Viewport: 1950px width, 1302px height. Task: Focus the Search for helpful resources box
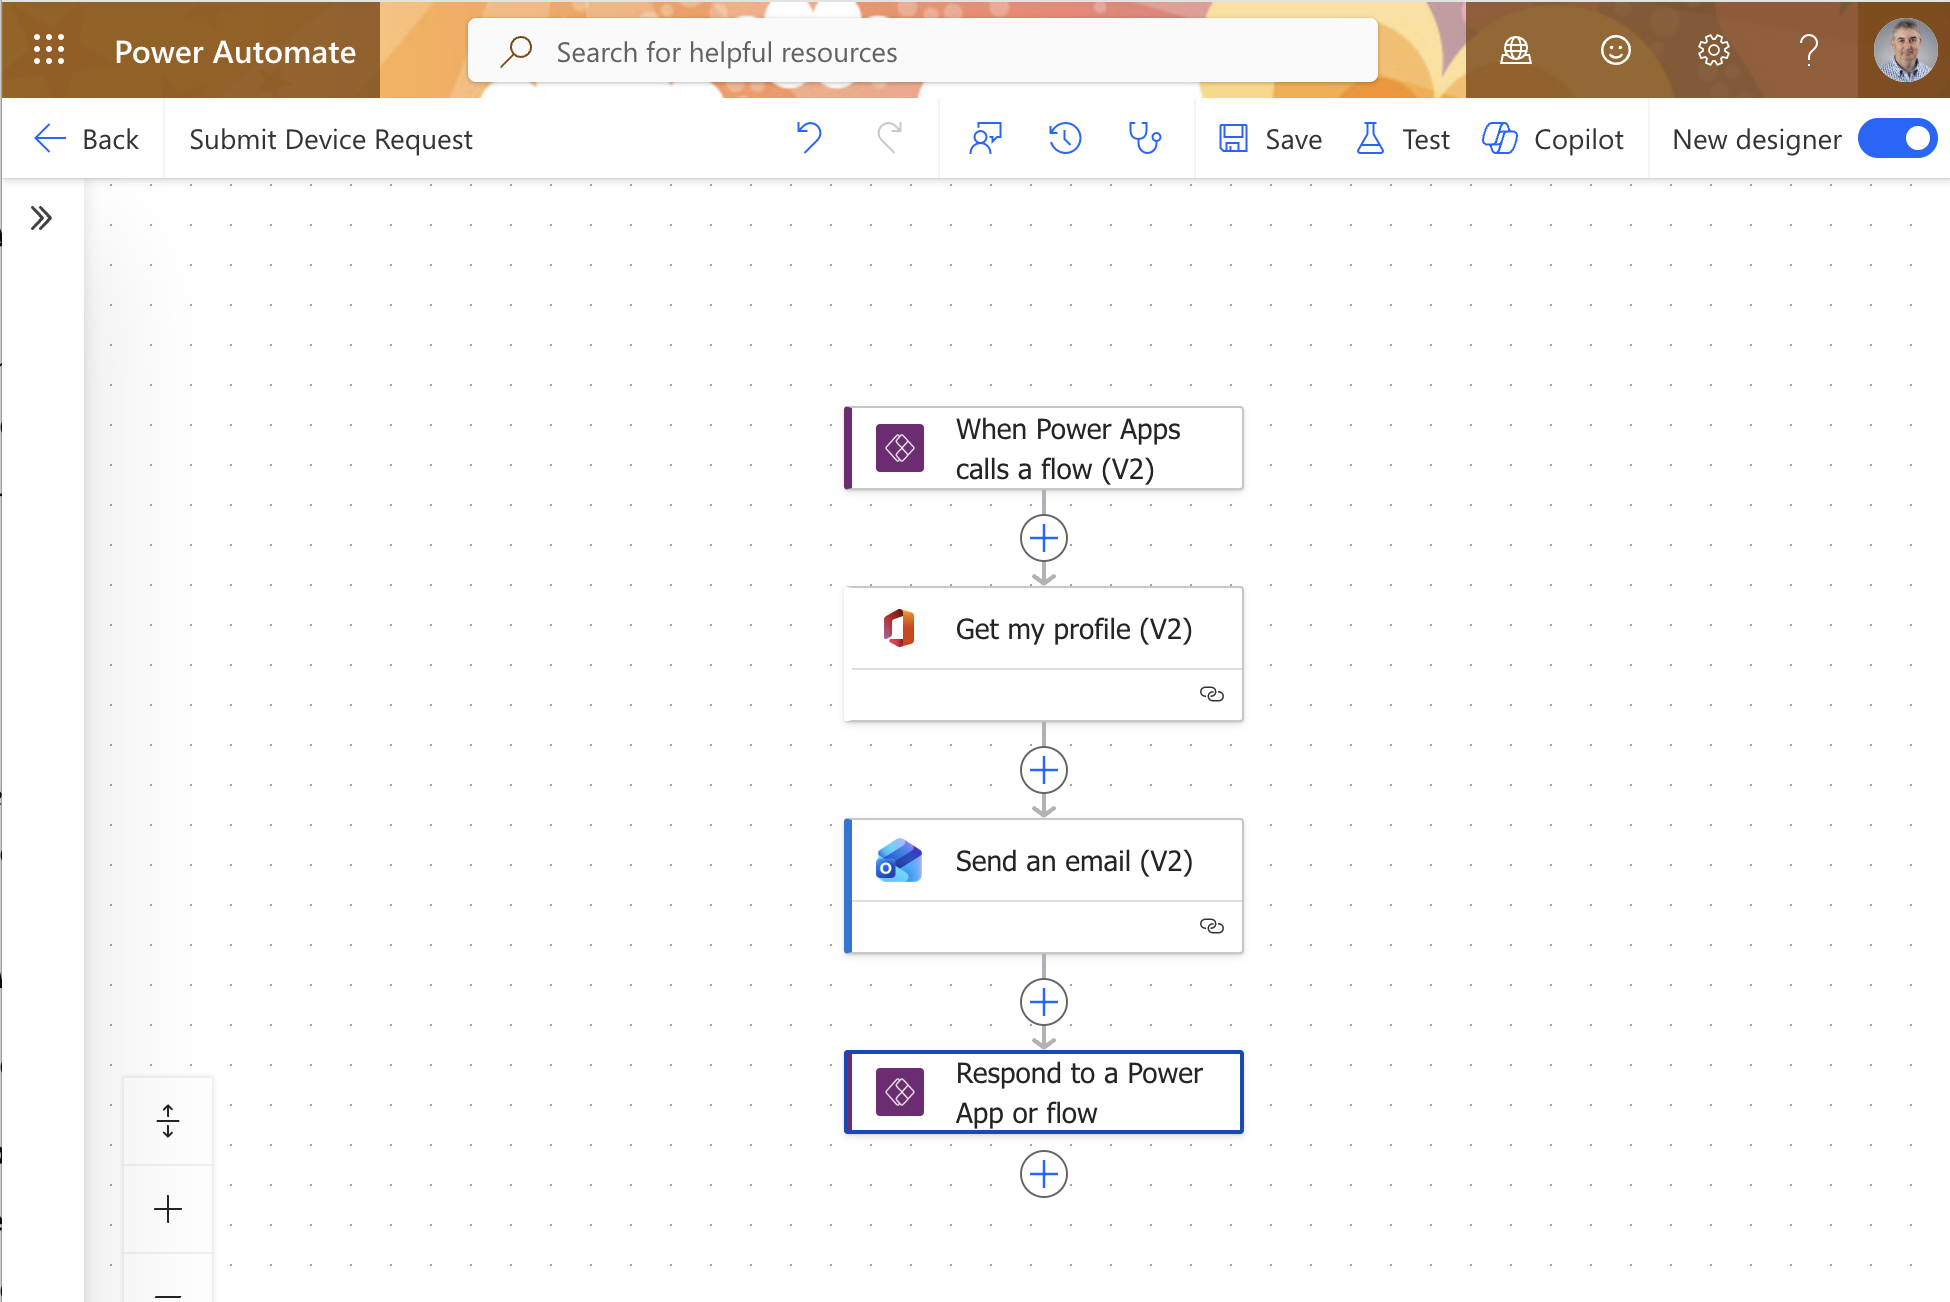pyautogui.click(x=922, y=51)
